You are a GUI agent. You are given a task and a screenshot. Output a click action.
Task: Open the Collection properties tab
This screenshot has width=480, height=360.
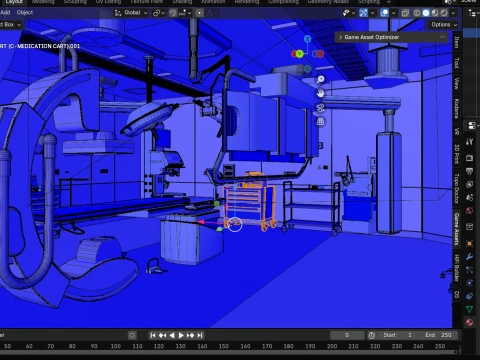point(470,227)
